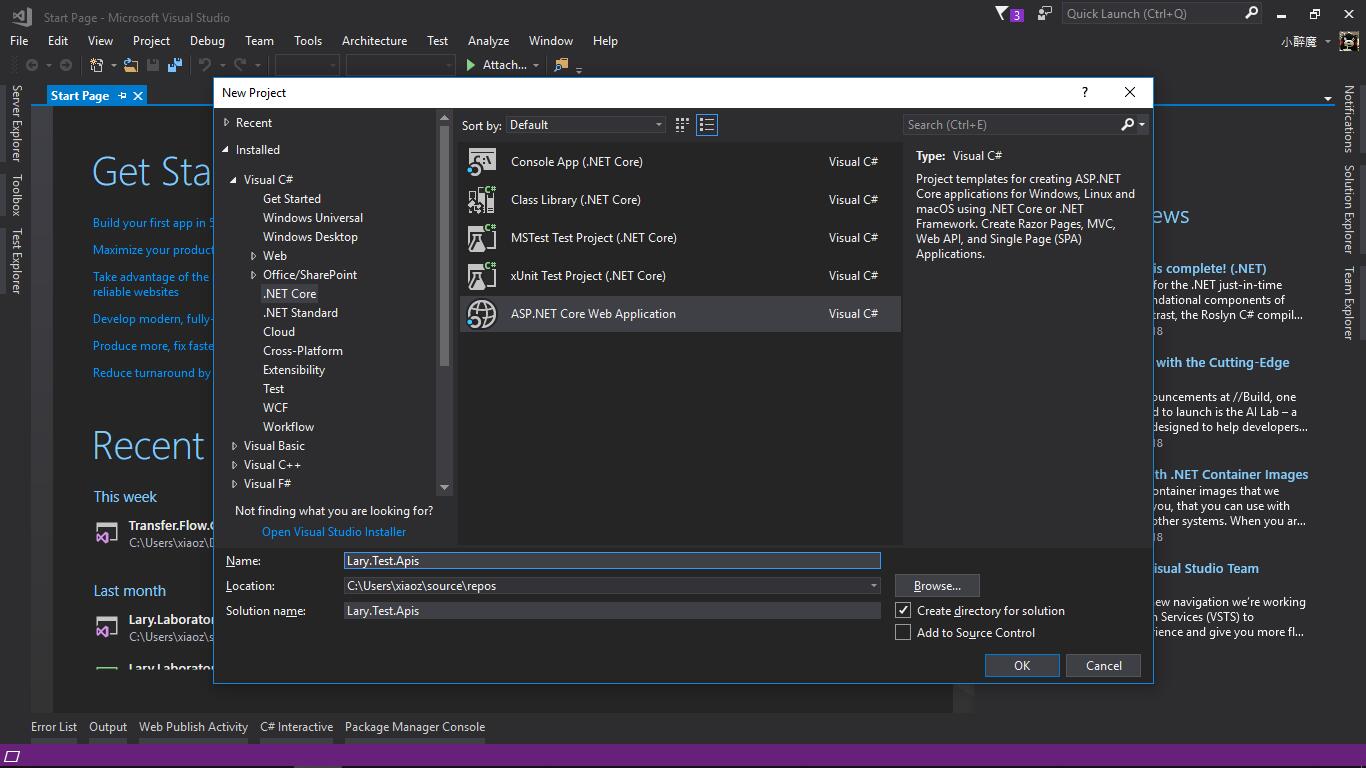Expand the Visual Basic tree node

(235, 446)
